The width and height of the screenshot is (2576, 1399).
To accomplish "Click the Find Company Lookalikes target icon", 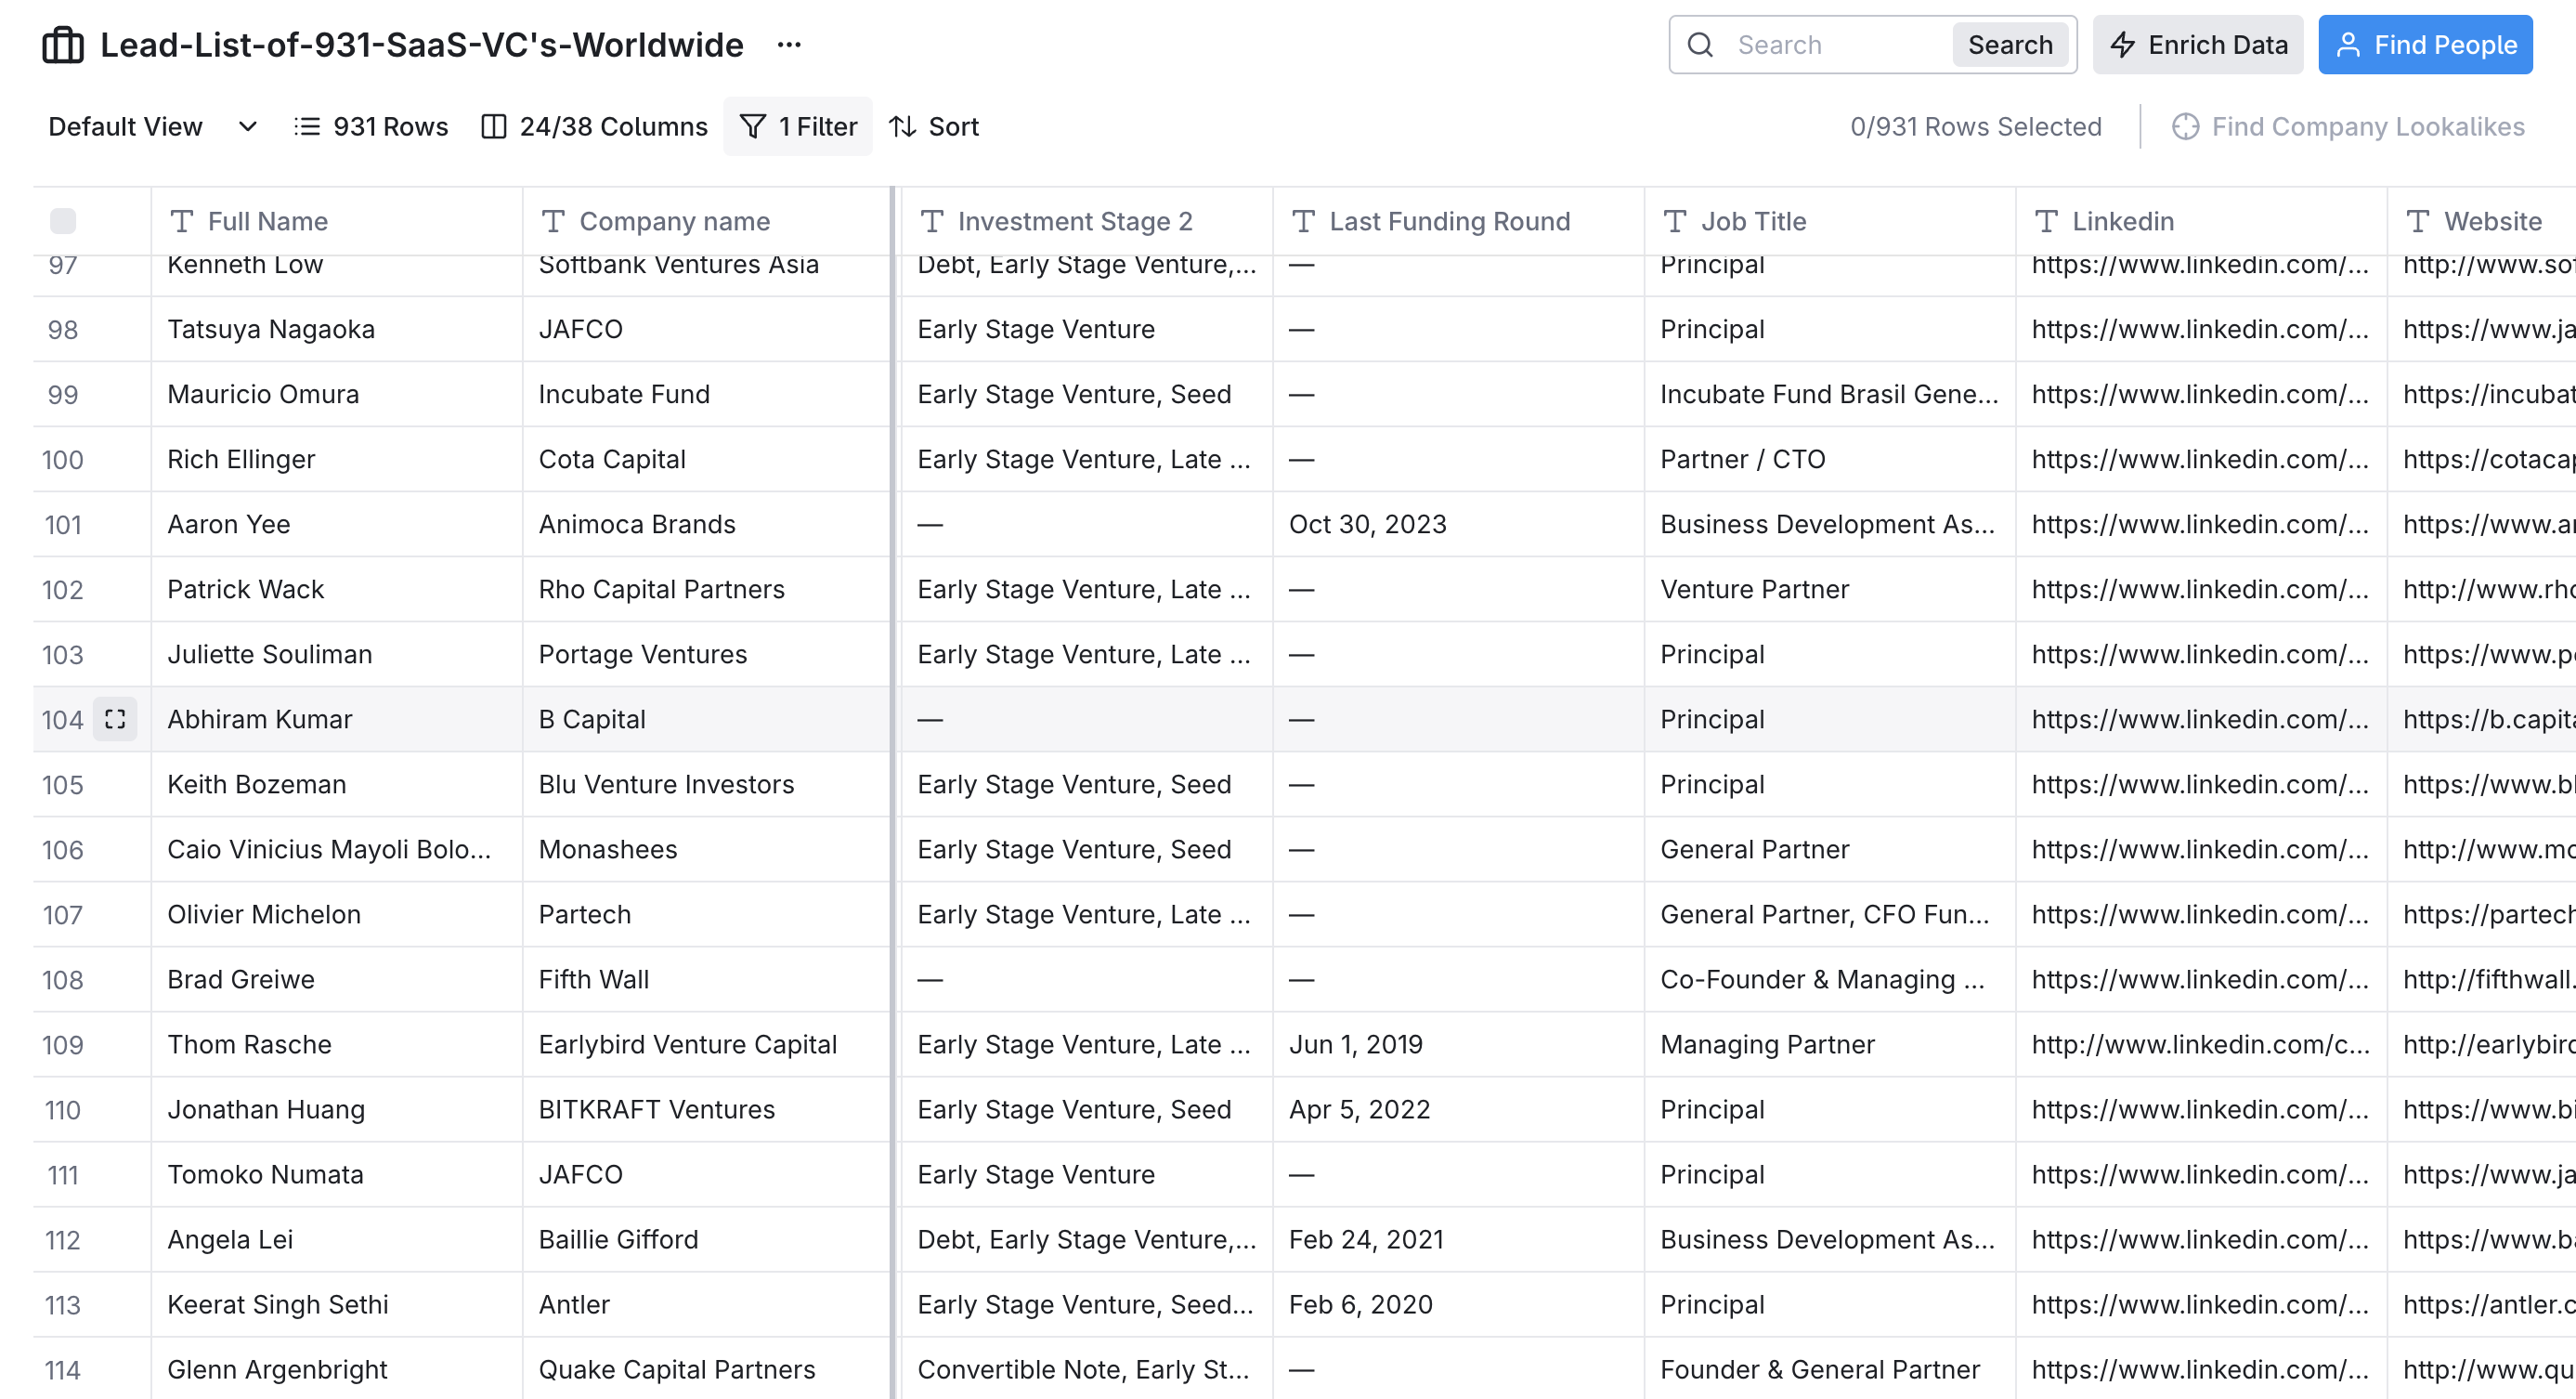I will click(x=2185, y=127).
